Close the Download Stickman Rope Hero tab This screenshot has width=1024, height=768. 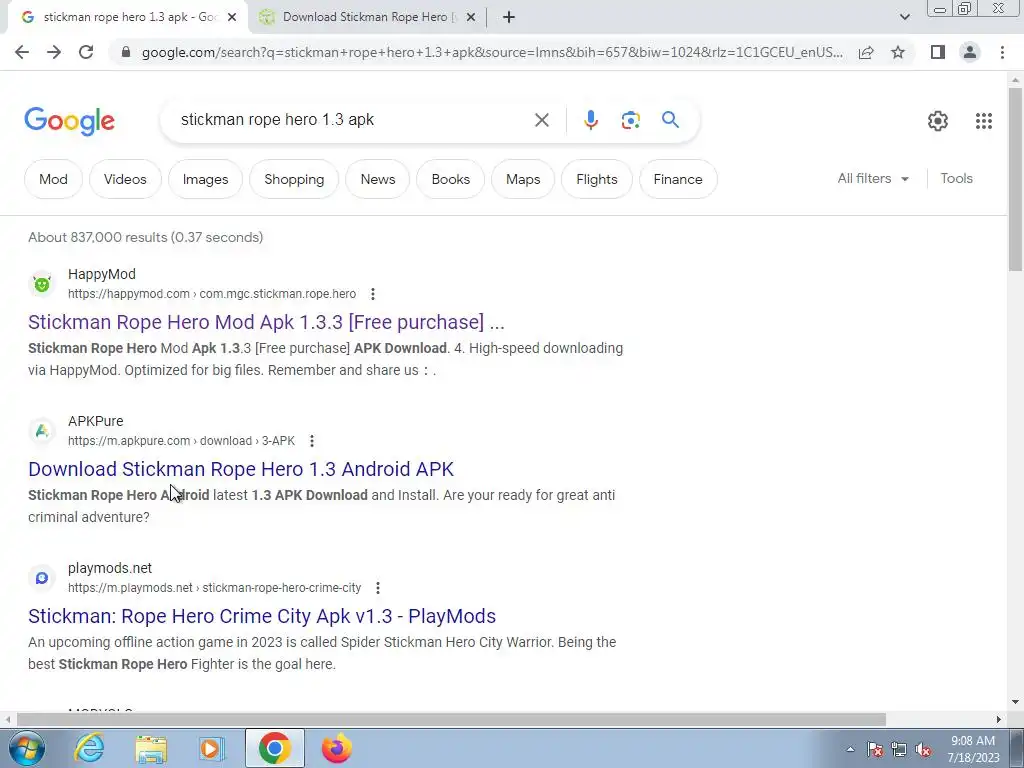pos(471,17)
